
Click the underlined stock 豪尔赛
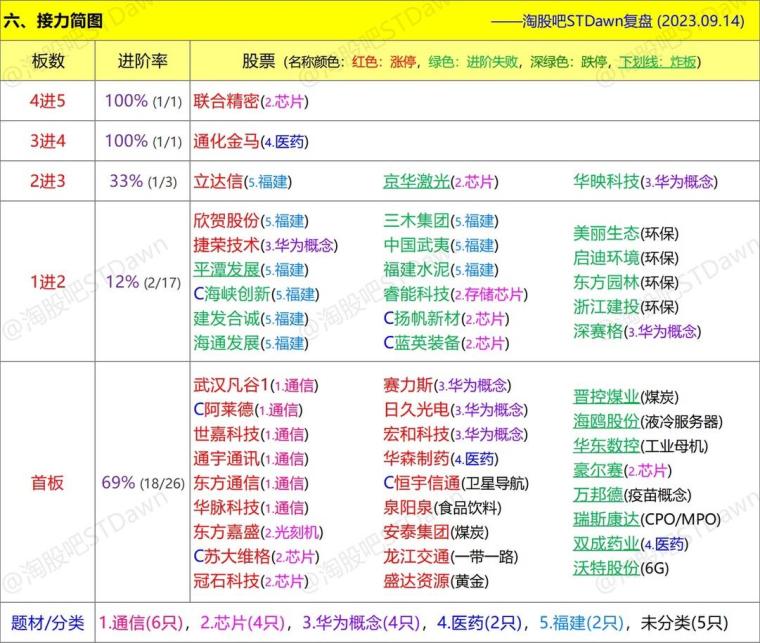[x=598, y=470]
